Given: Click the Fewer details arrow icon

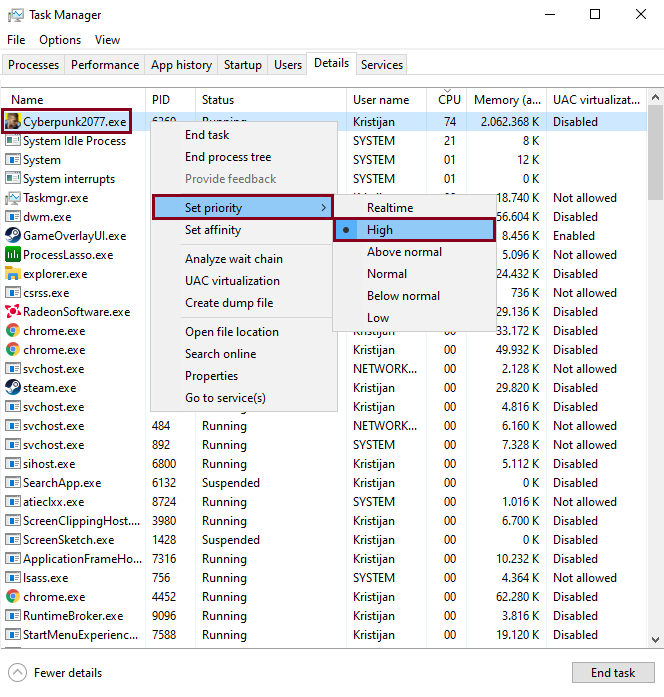Looking at the screenshot, I should tap(17, 673).
